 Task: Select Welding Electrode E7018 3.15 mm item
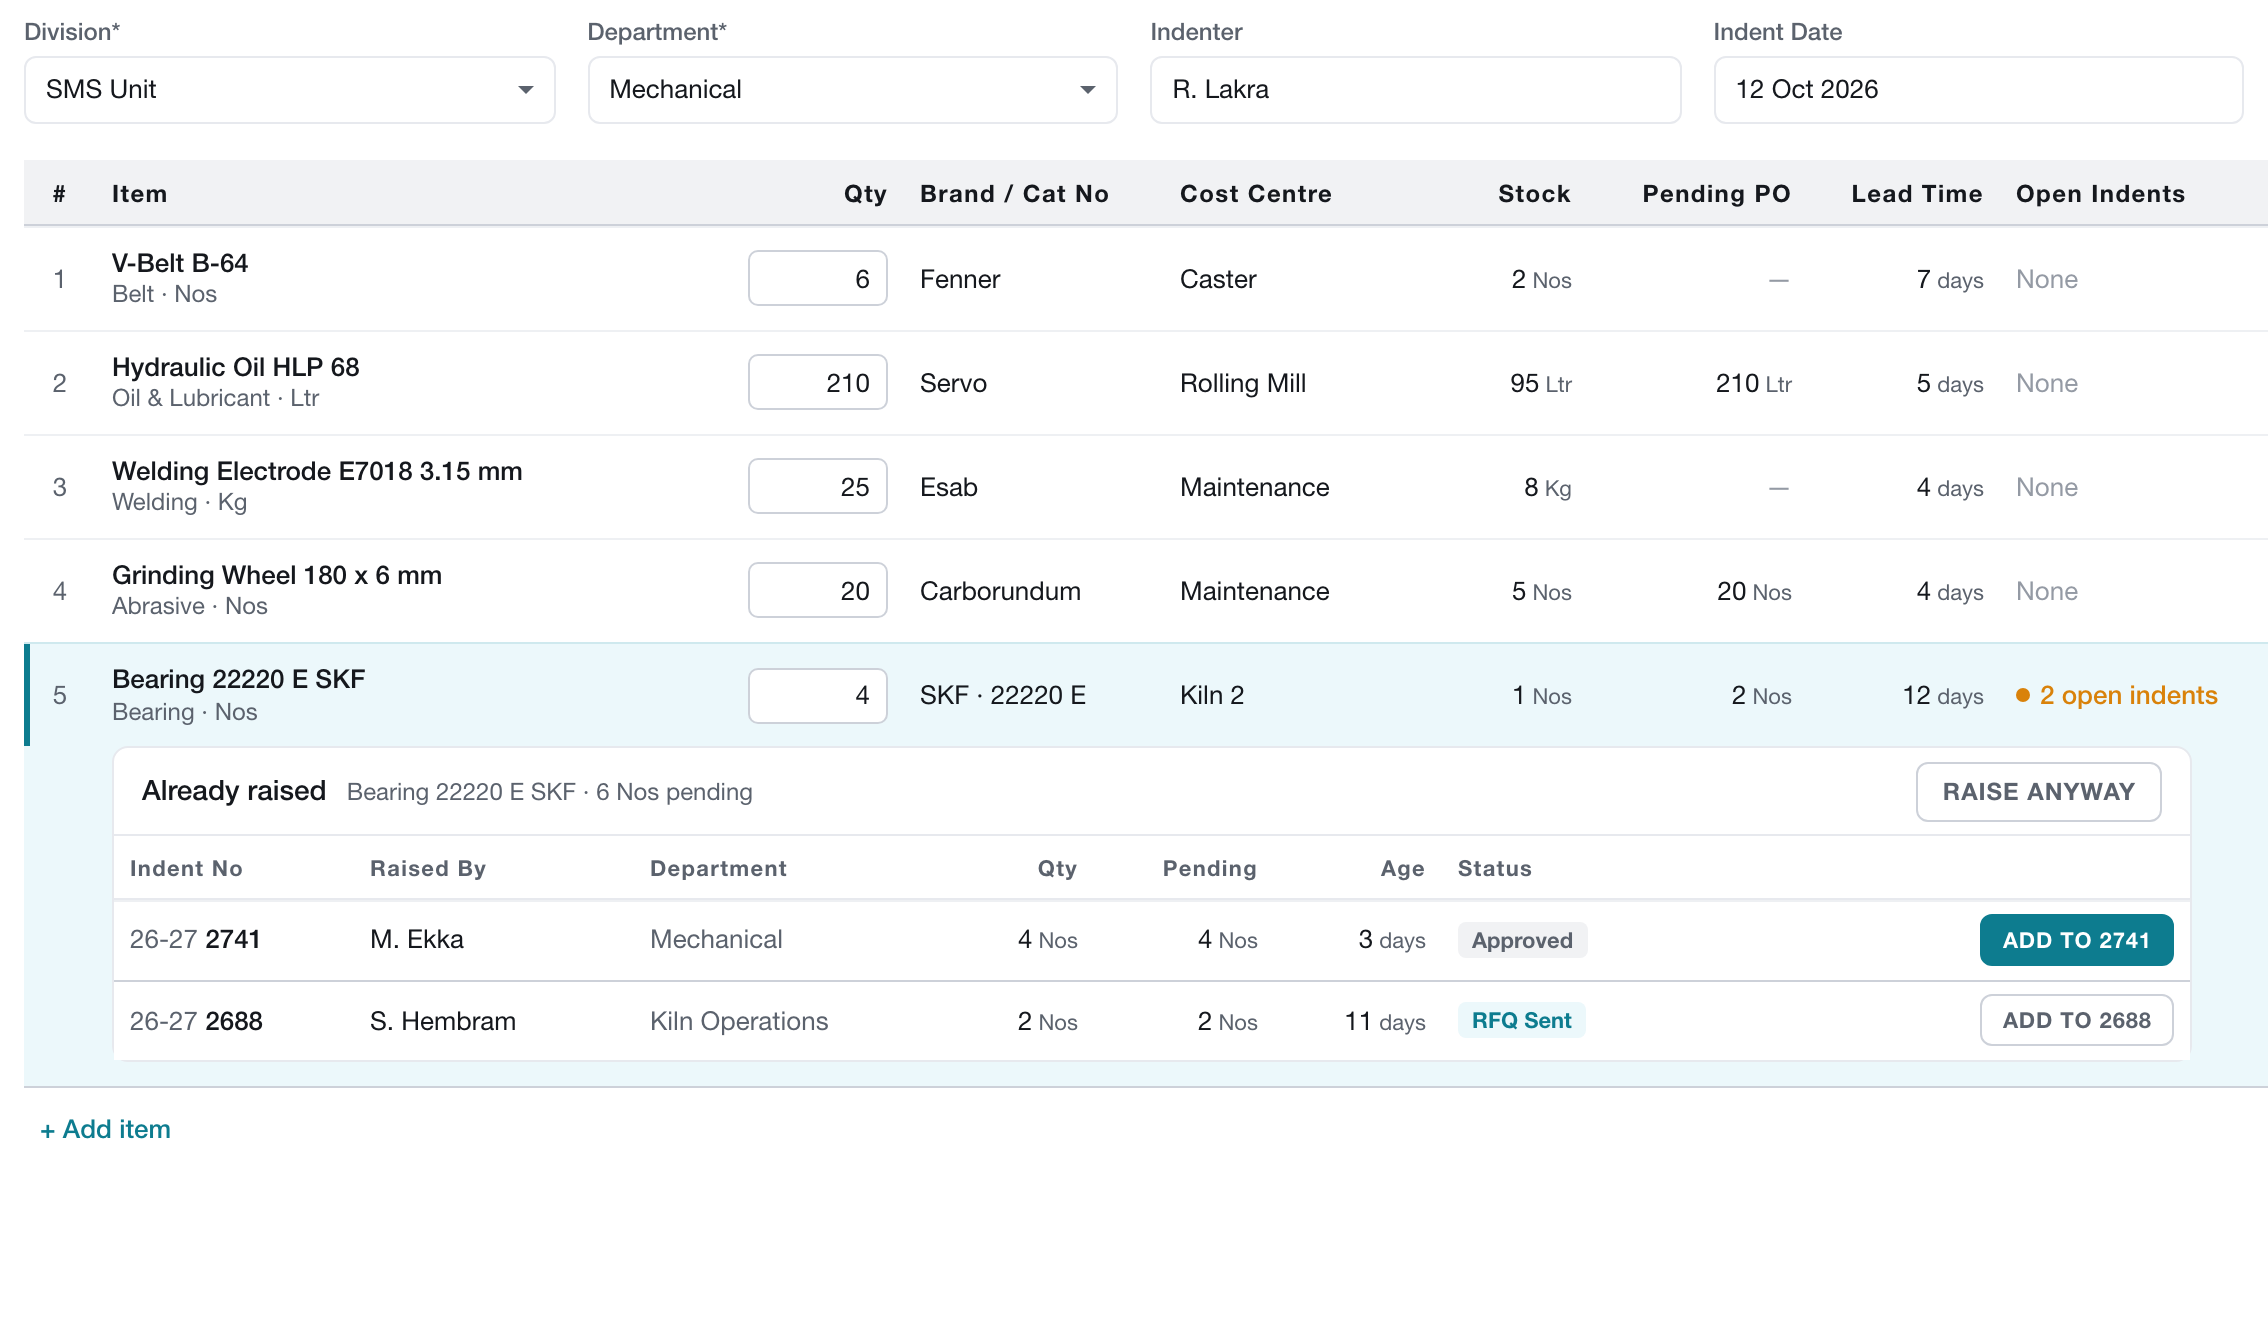317,471
